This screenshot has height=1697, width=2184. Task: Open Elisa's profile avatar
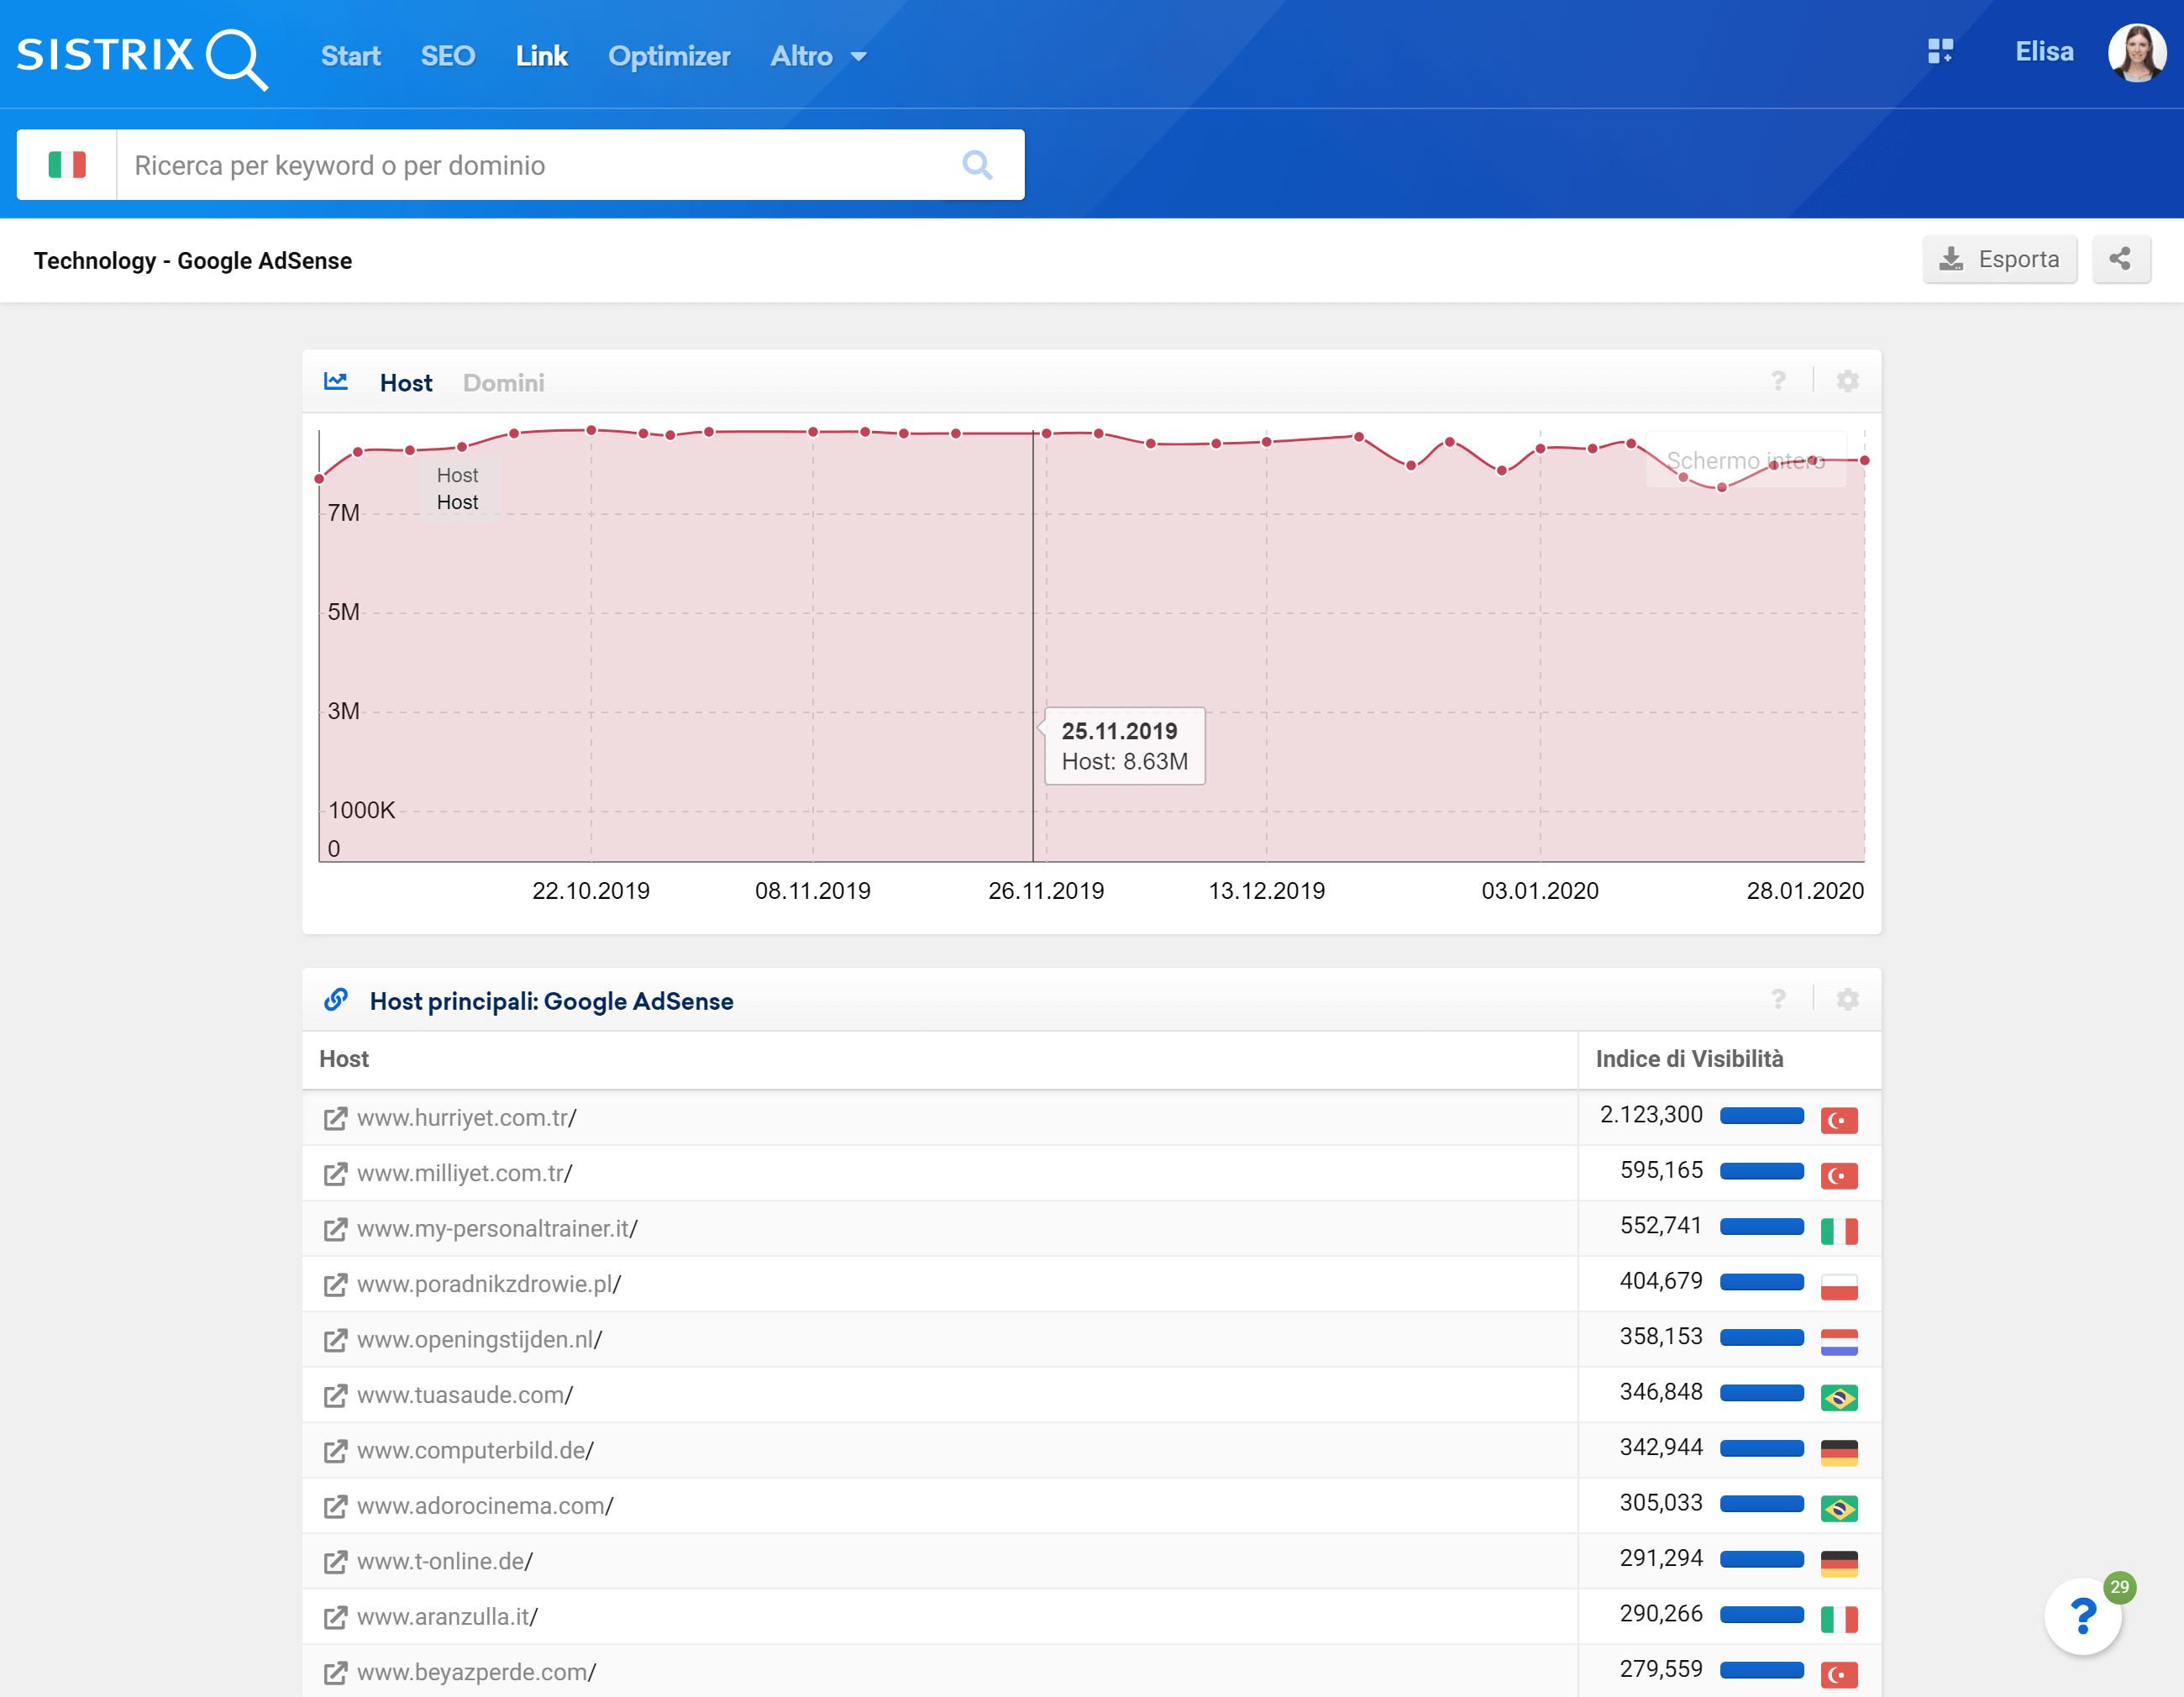click(x=2137, y=52)
